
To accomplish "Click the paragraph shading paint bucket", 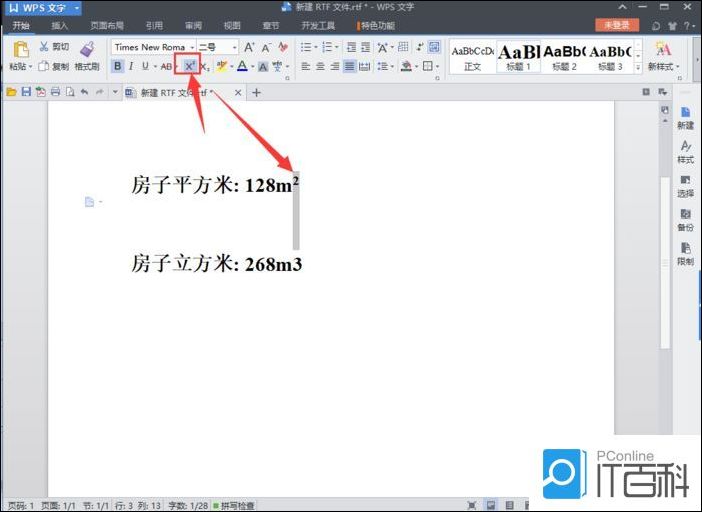I will click(406, 66).
